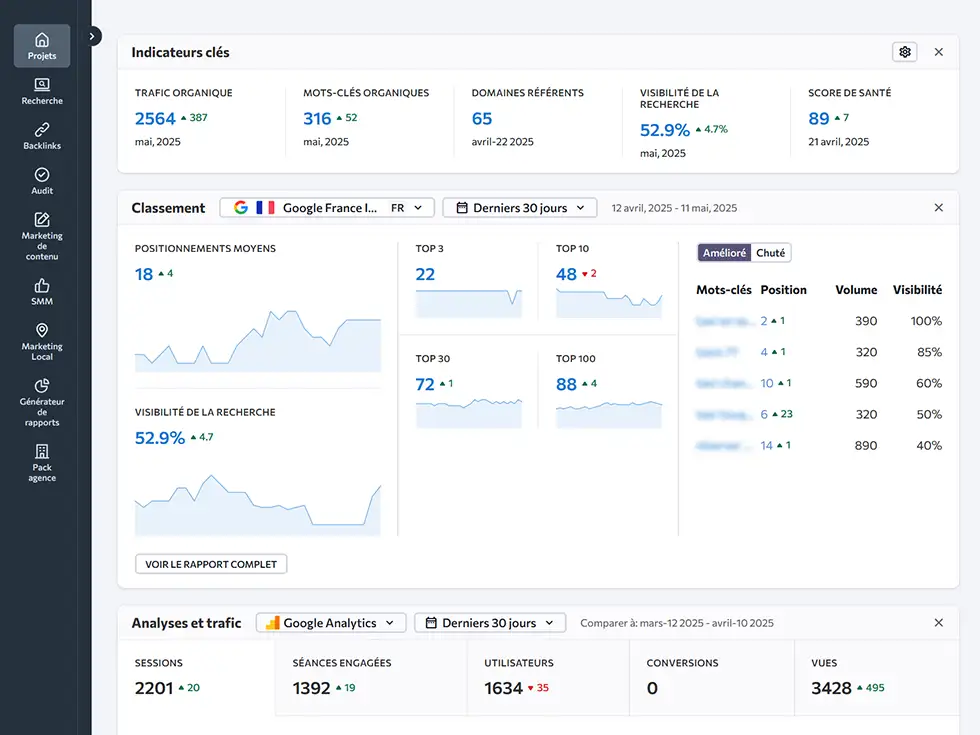
Task: Open Marketing de contenu section
Action: pos(42,236)
